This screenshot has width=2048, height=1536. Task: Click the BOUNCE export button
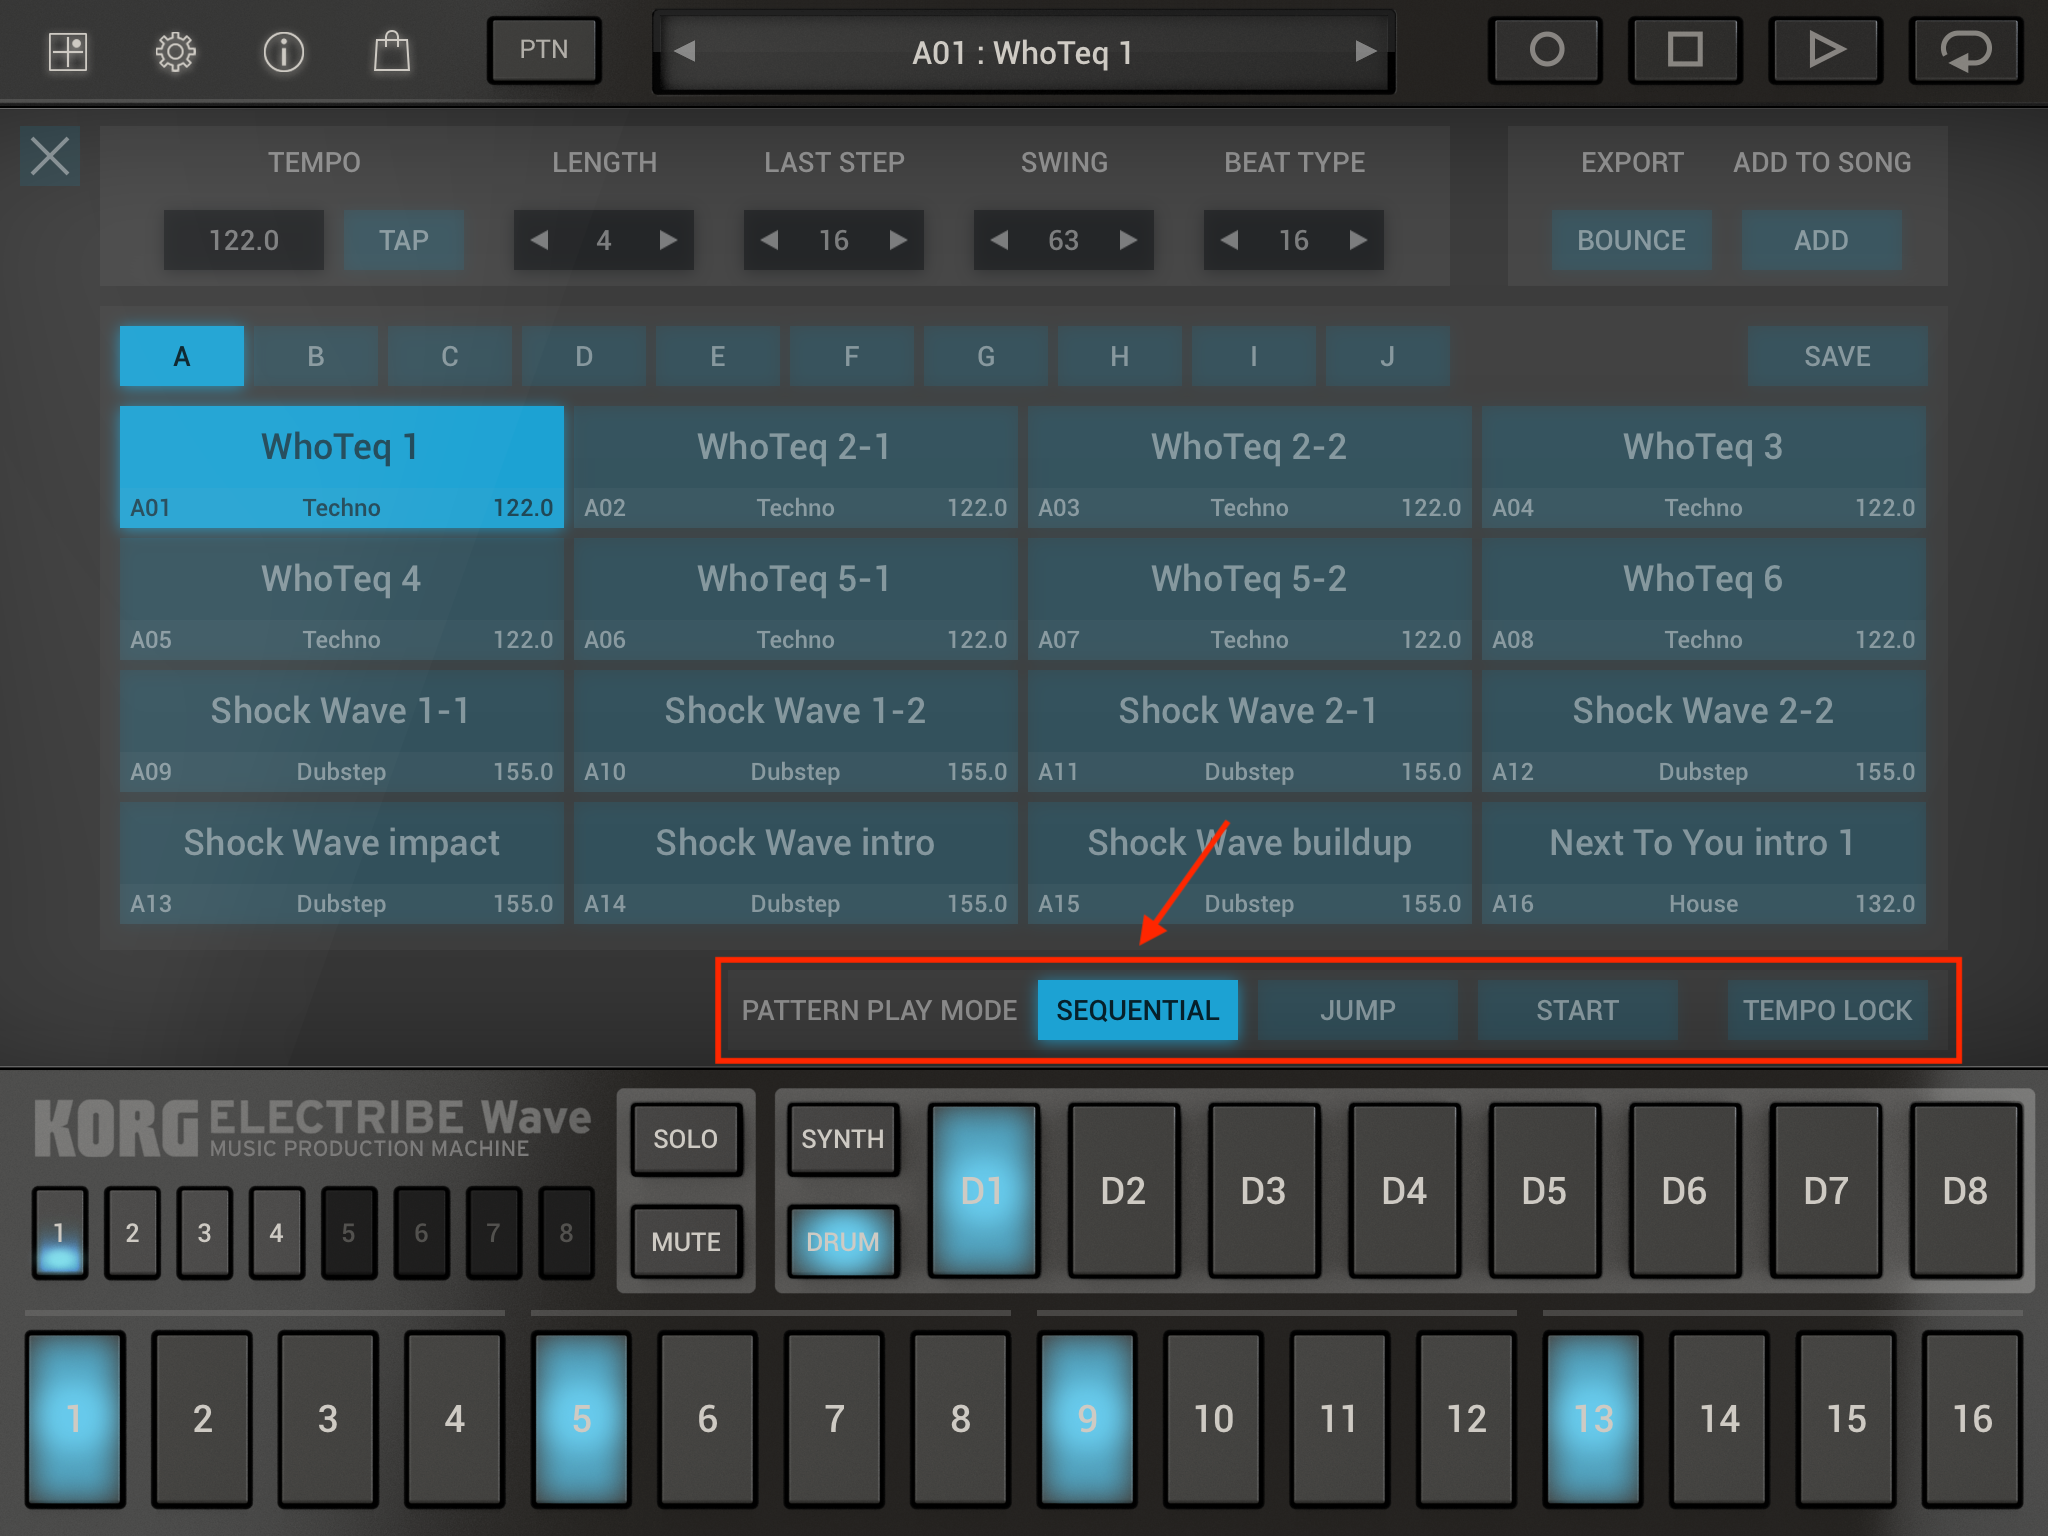tap(1631, 240)
